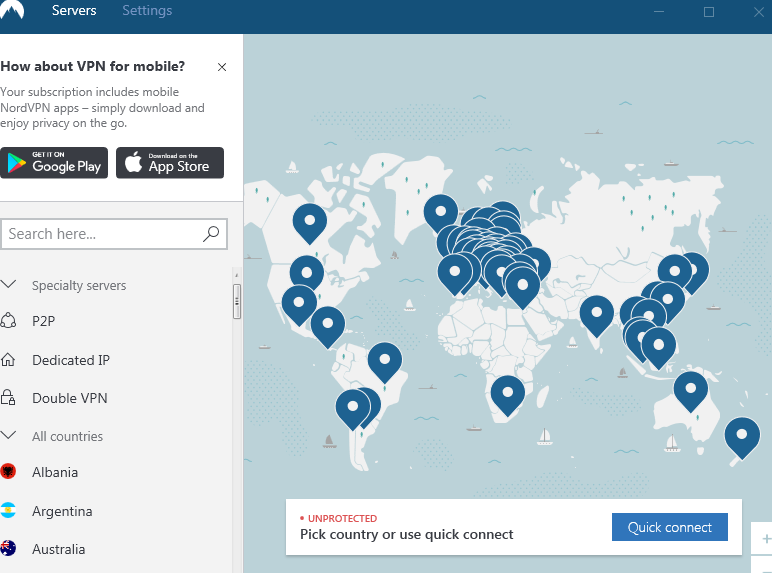Switch to the Servers tab
The width and height of the screenshot is (772, 573).
[x=74, y=10]
